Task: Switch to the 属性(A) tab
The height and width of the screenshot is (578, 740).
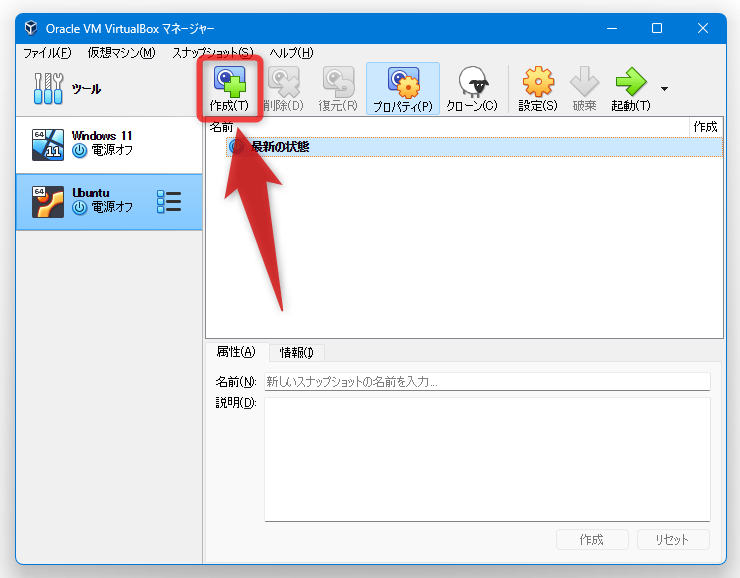Action: pyautogui.click(x=236, y=352)
